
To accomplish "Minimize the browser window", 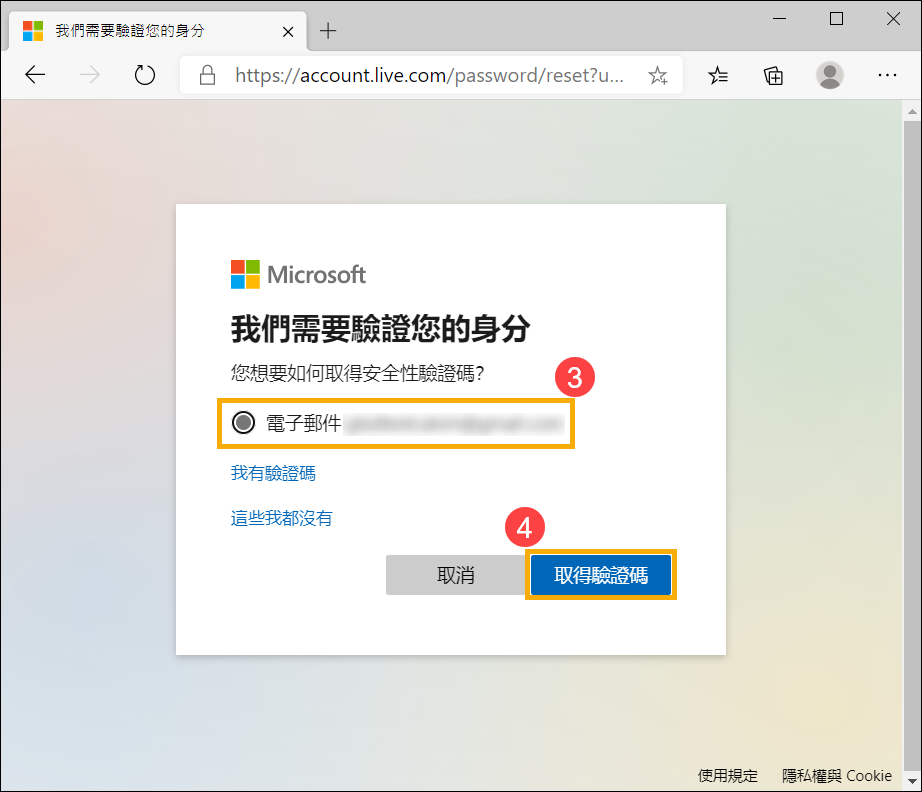I will pos(779,19).
